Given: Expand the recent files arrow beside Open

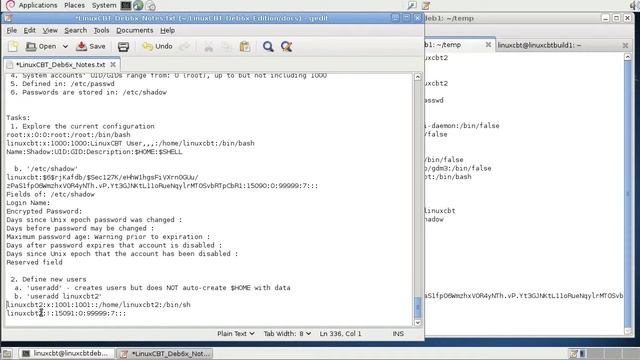Looking at the screenshot, I should coord(65,47).
